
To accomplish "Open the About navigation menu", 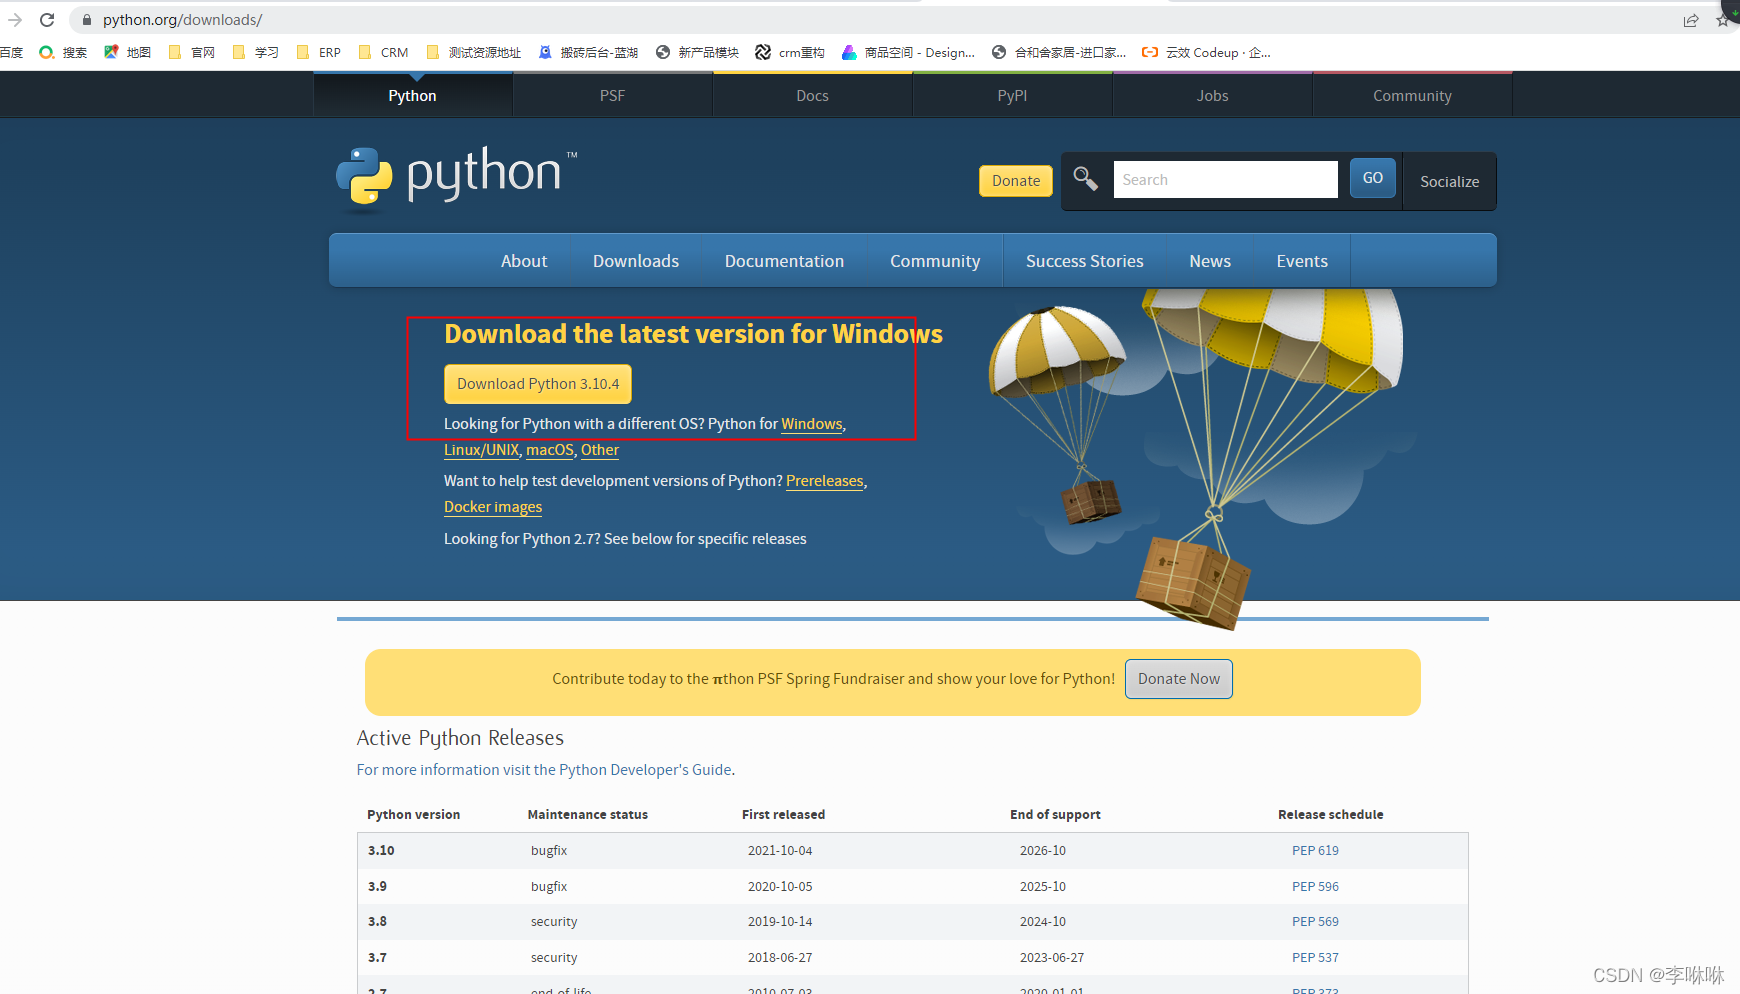I will [x=524, y=261].
